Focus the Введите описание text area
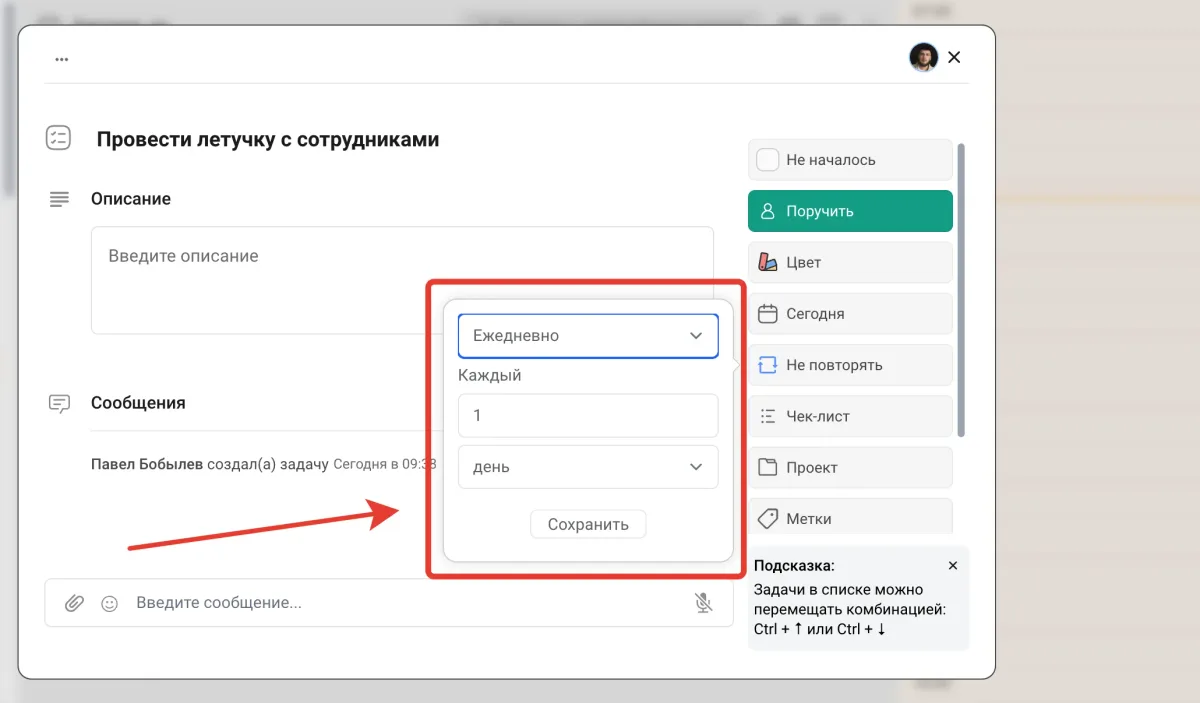The height and width of the screenshot is (703, 1200). pos(402,280)
